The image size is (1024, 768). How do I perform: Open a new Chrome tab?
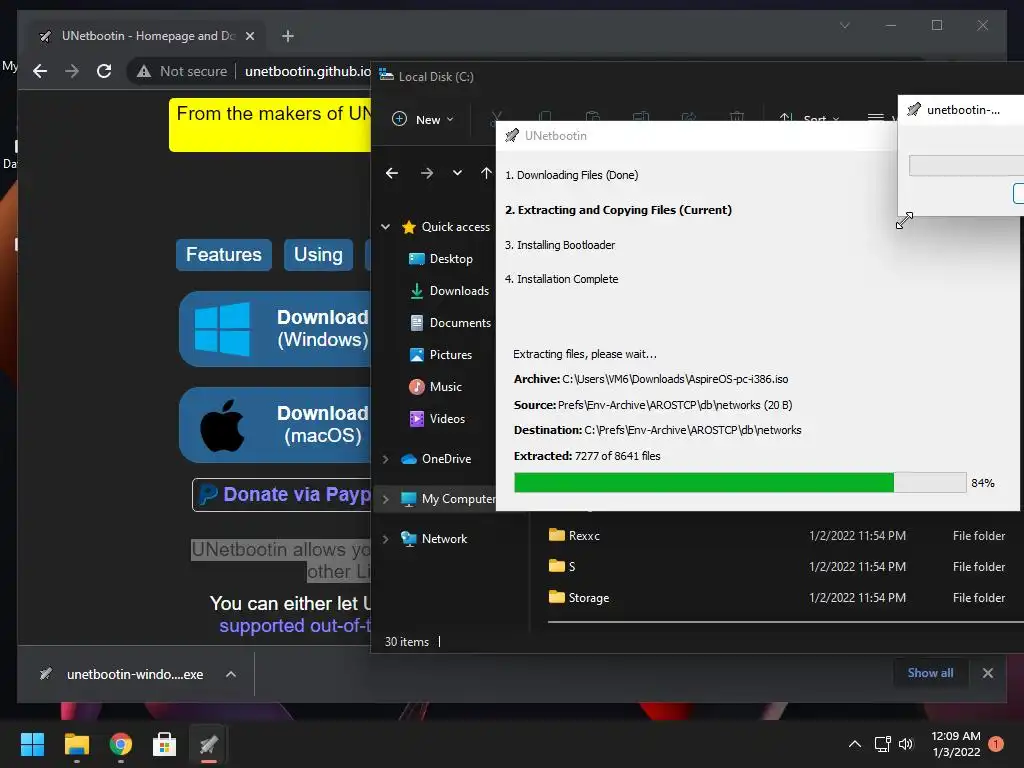point(288,36)
